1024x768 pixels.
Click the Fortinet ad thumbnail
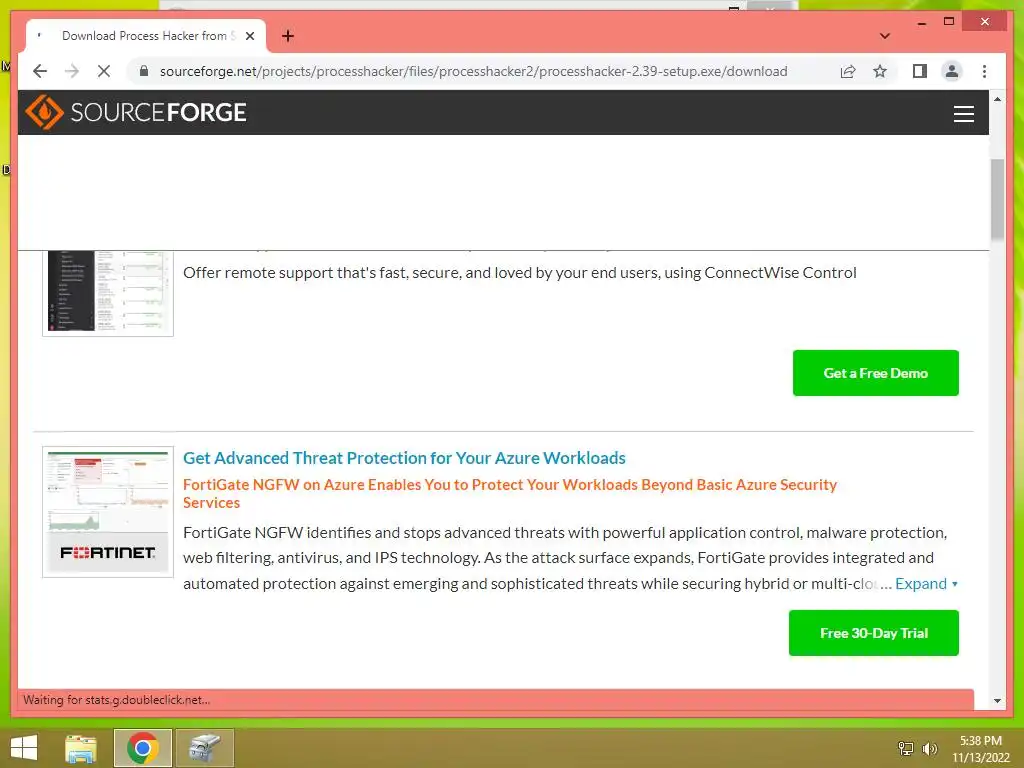pos(108,512)
